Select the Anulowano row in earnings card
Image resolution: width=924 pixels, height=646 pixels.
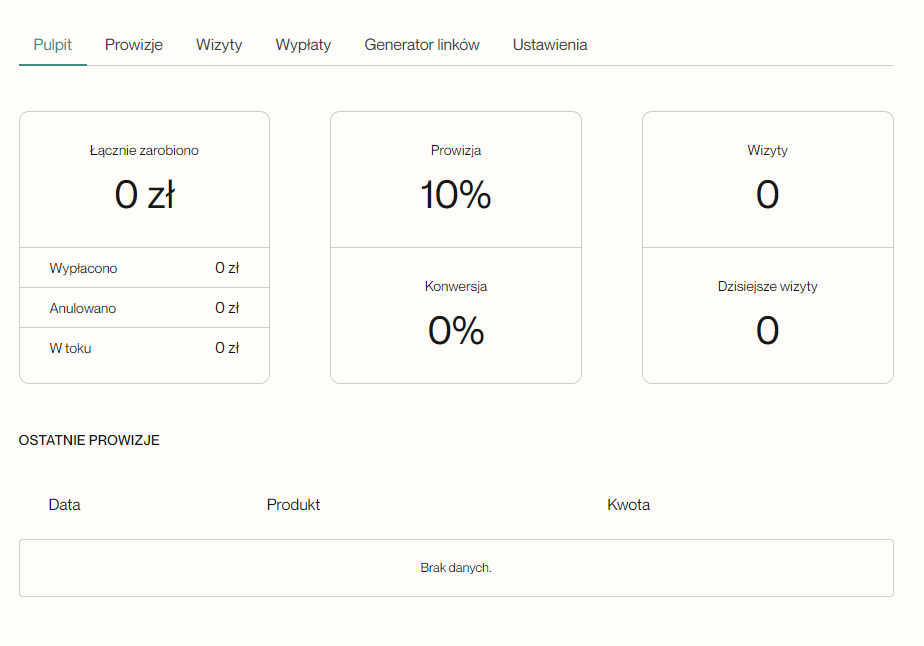click(x=144, y=308)
